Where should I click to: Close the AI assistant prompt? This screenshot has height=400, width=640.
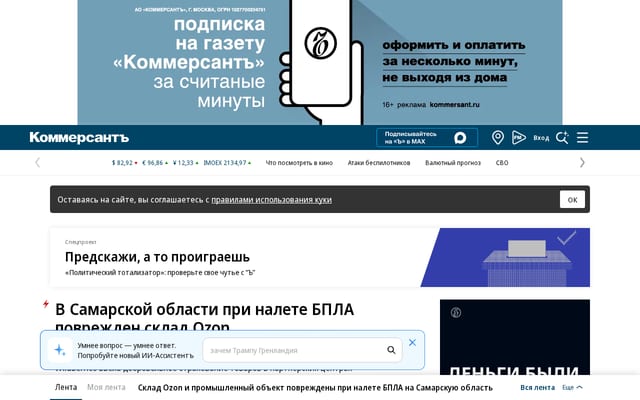tap(412, 343)
